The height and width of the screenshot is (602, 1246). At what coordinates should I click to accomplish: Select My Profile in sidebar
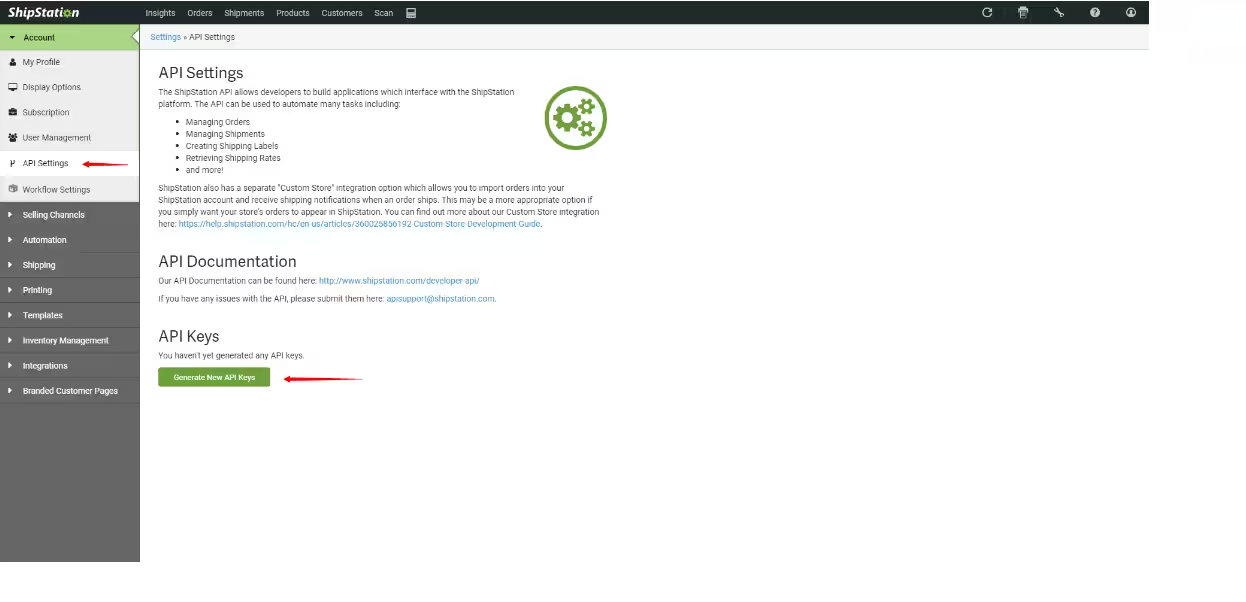(x=41, y=62)
